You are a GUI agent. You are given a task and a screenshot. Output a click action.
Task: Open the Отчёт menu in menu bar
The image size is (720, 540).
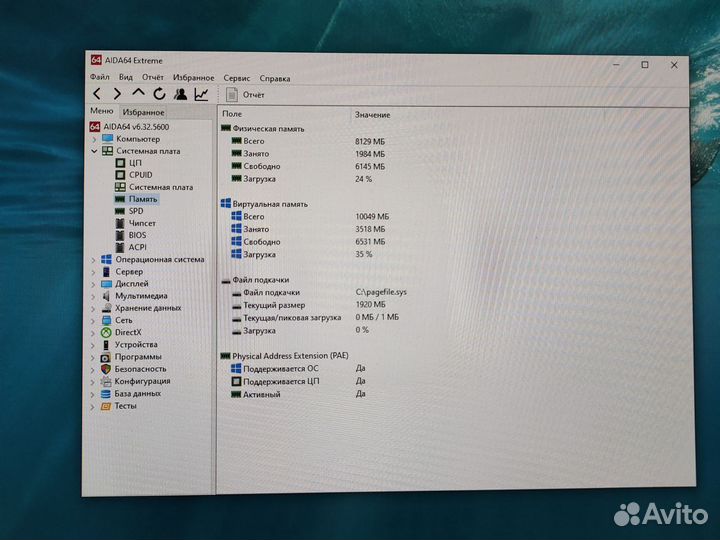153,77
